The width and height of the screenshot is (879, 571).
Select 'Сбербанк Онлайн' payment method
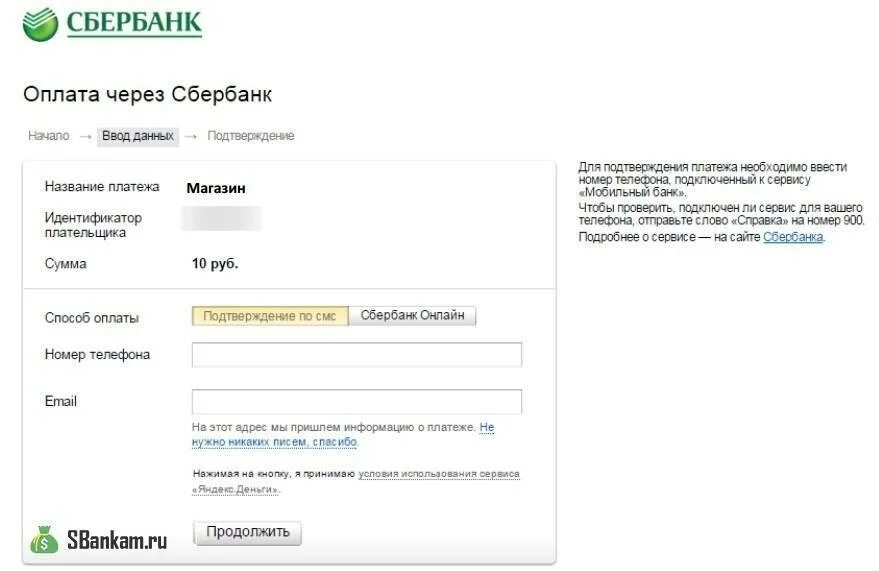412,315
